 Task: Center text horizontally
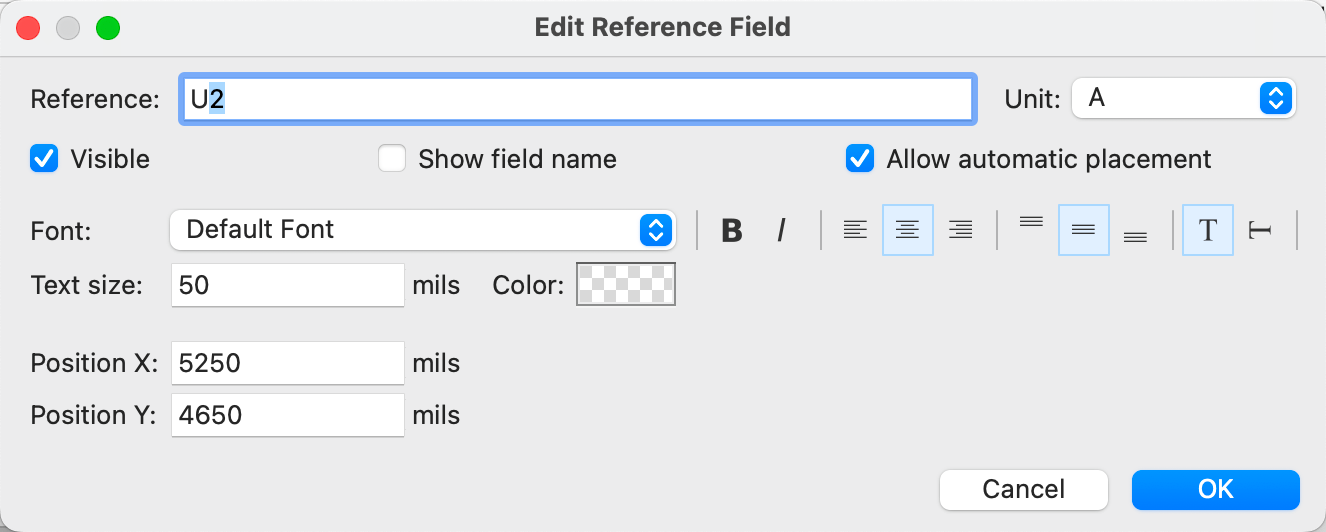pos(907,230)
